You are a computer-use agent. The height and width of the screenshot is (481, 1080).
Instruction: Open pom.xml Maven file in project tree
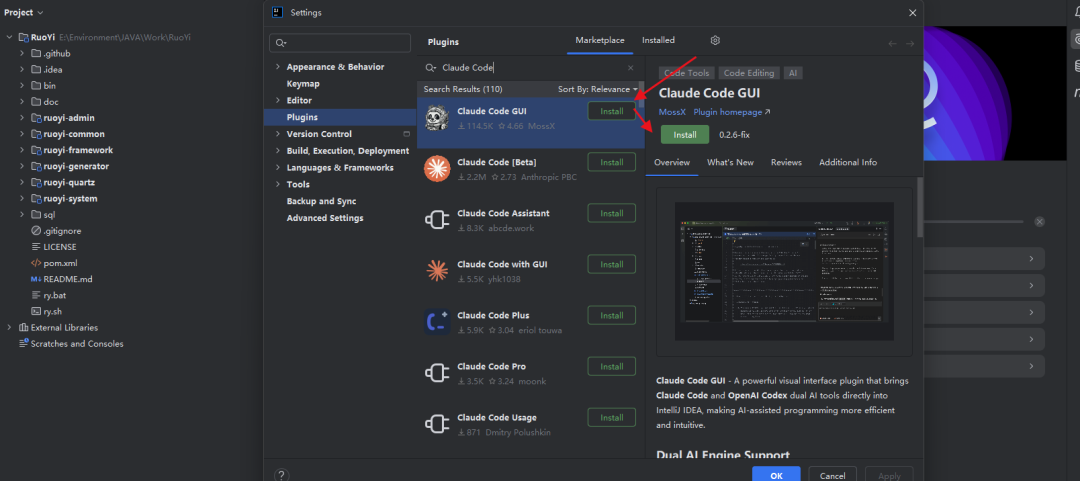(54, 263)
